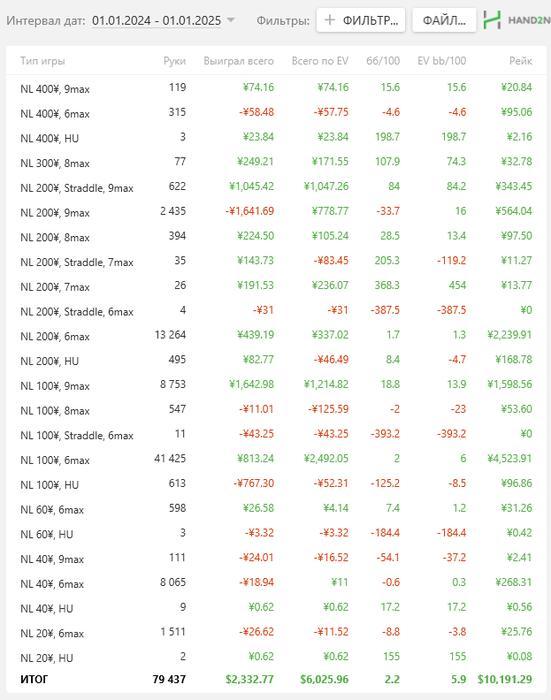Click the Hand2Note logo icon
This screenshot has width=551, height=700.
click(492, 20)
